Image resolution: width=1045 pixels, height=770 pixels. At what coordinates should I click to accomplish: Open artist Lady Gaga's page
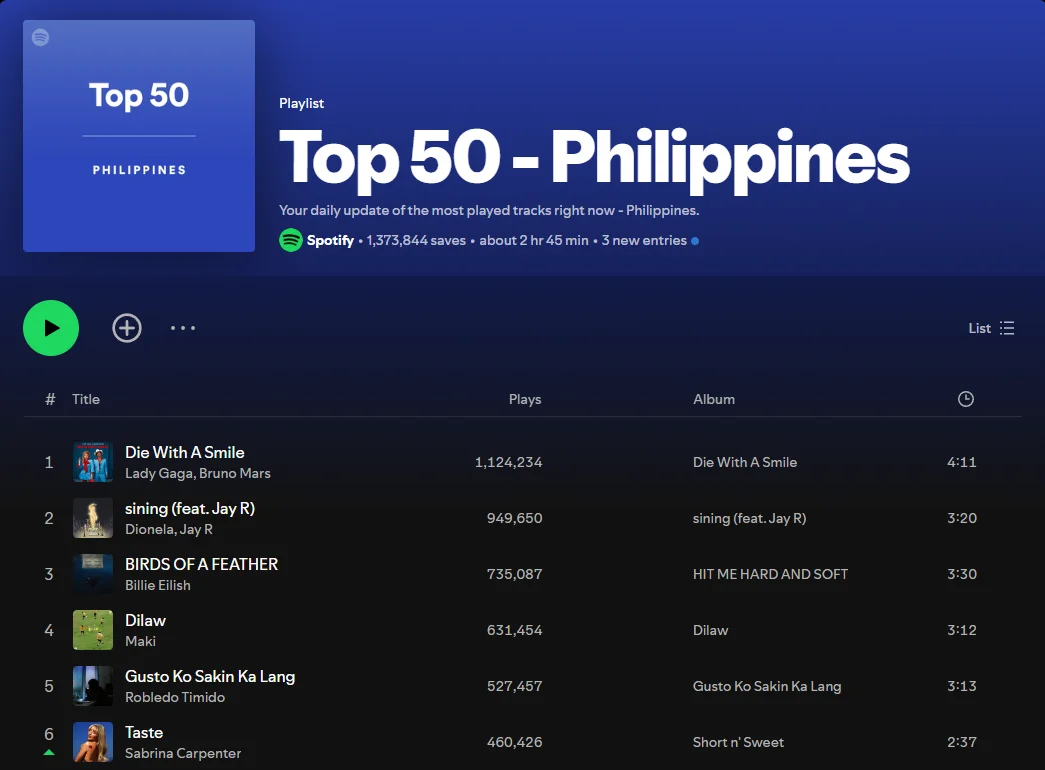pyautogui.click(x=160, y=473)
